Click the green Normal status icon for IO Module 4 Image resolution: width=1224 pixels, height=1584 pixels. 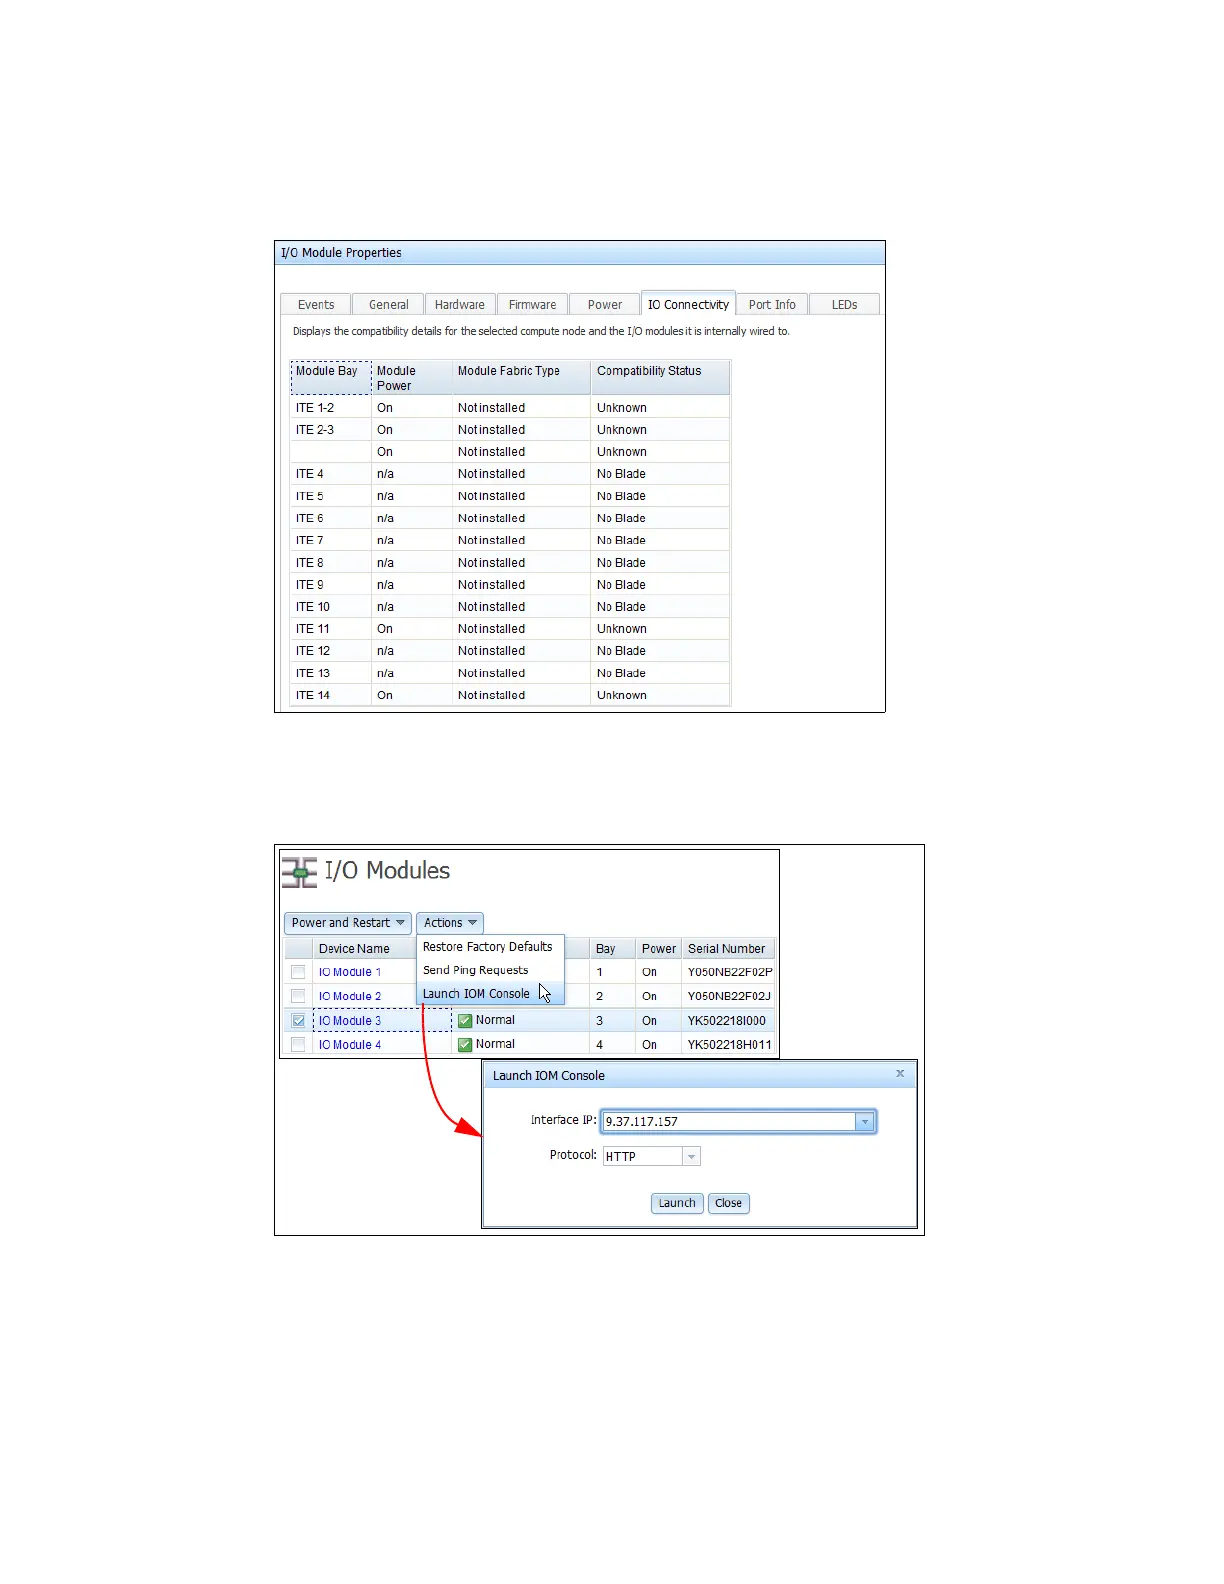[465, 1045]
